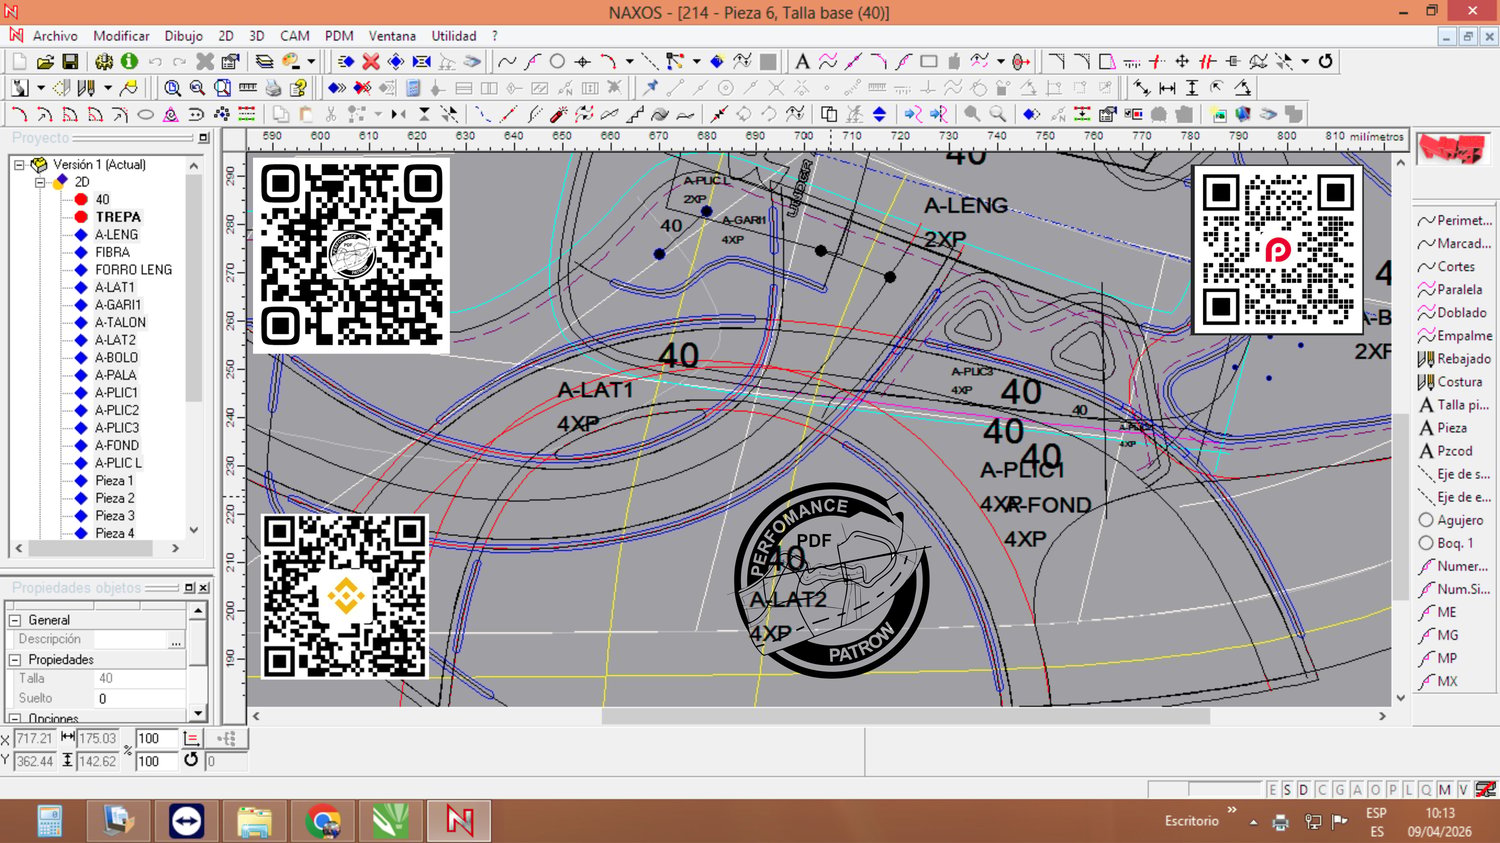Open File Explorer from the taskbar

click(x=254, y=821)
